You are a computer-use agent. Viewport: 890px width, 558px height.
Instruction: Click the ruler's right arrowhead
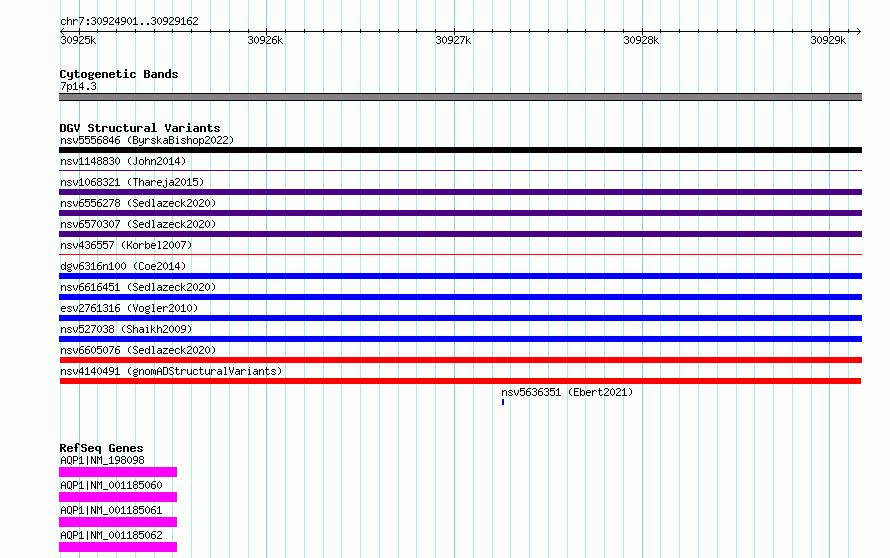pyautogui.click(x=858, y=31)
